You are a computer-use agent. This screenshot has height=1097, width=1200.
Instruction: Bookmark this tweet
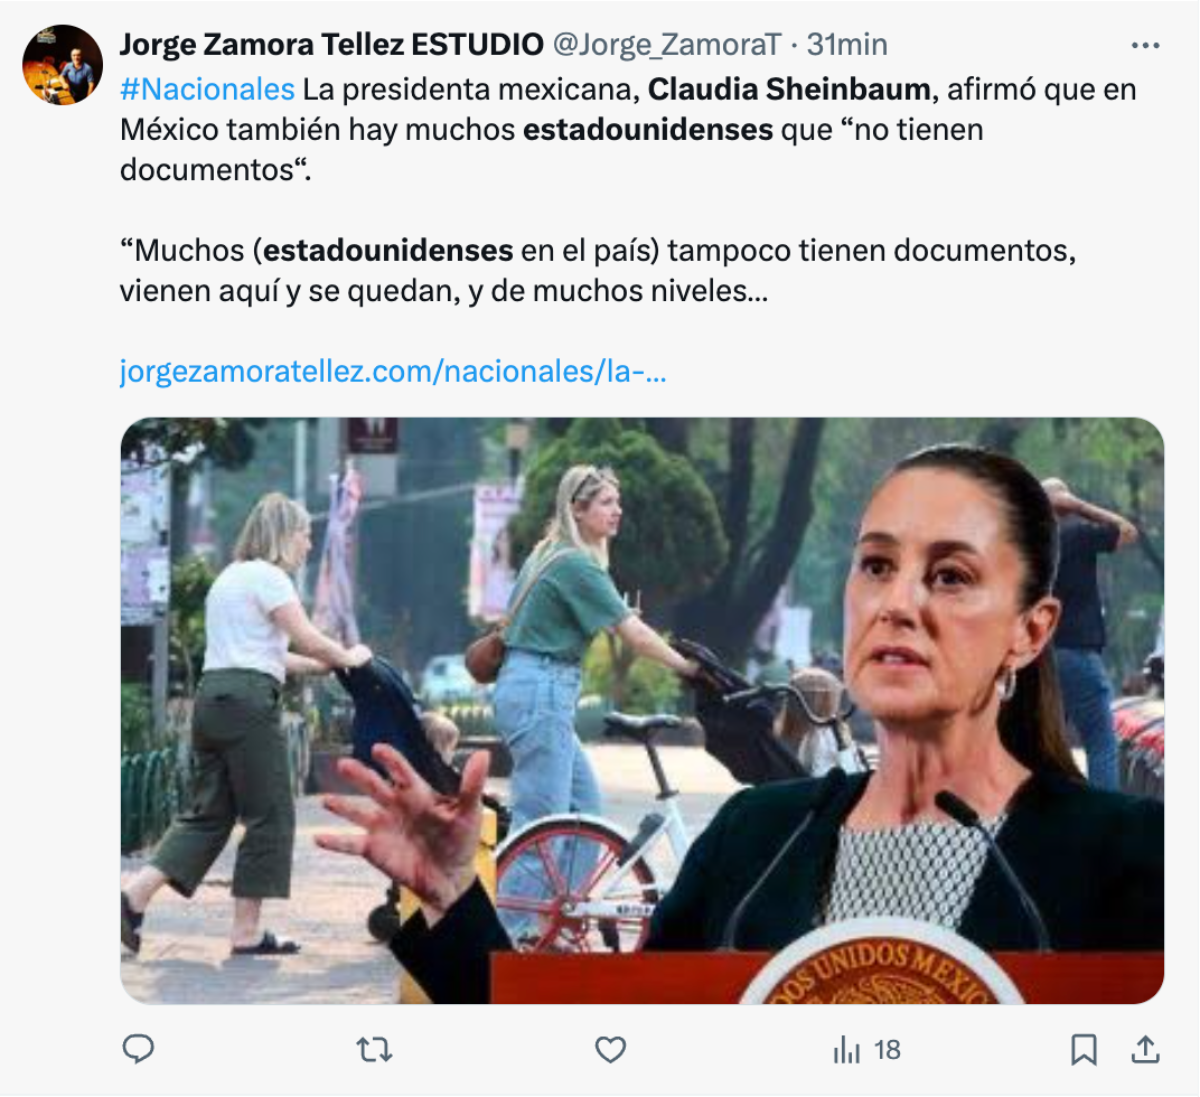1083,1049
